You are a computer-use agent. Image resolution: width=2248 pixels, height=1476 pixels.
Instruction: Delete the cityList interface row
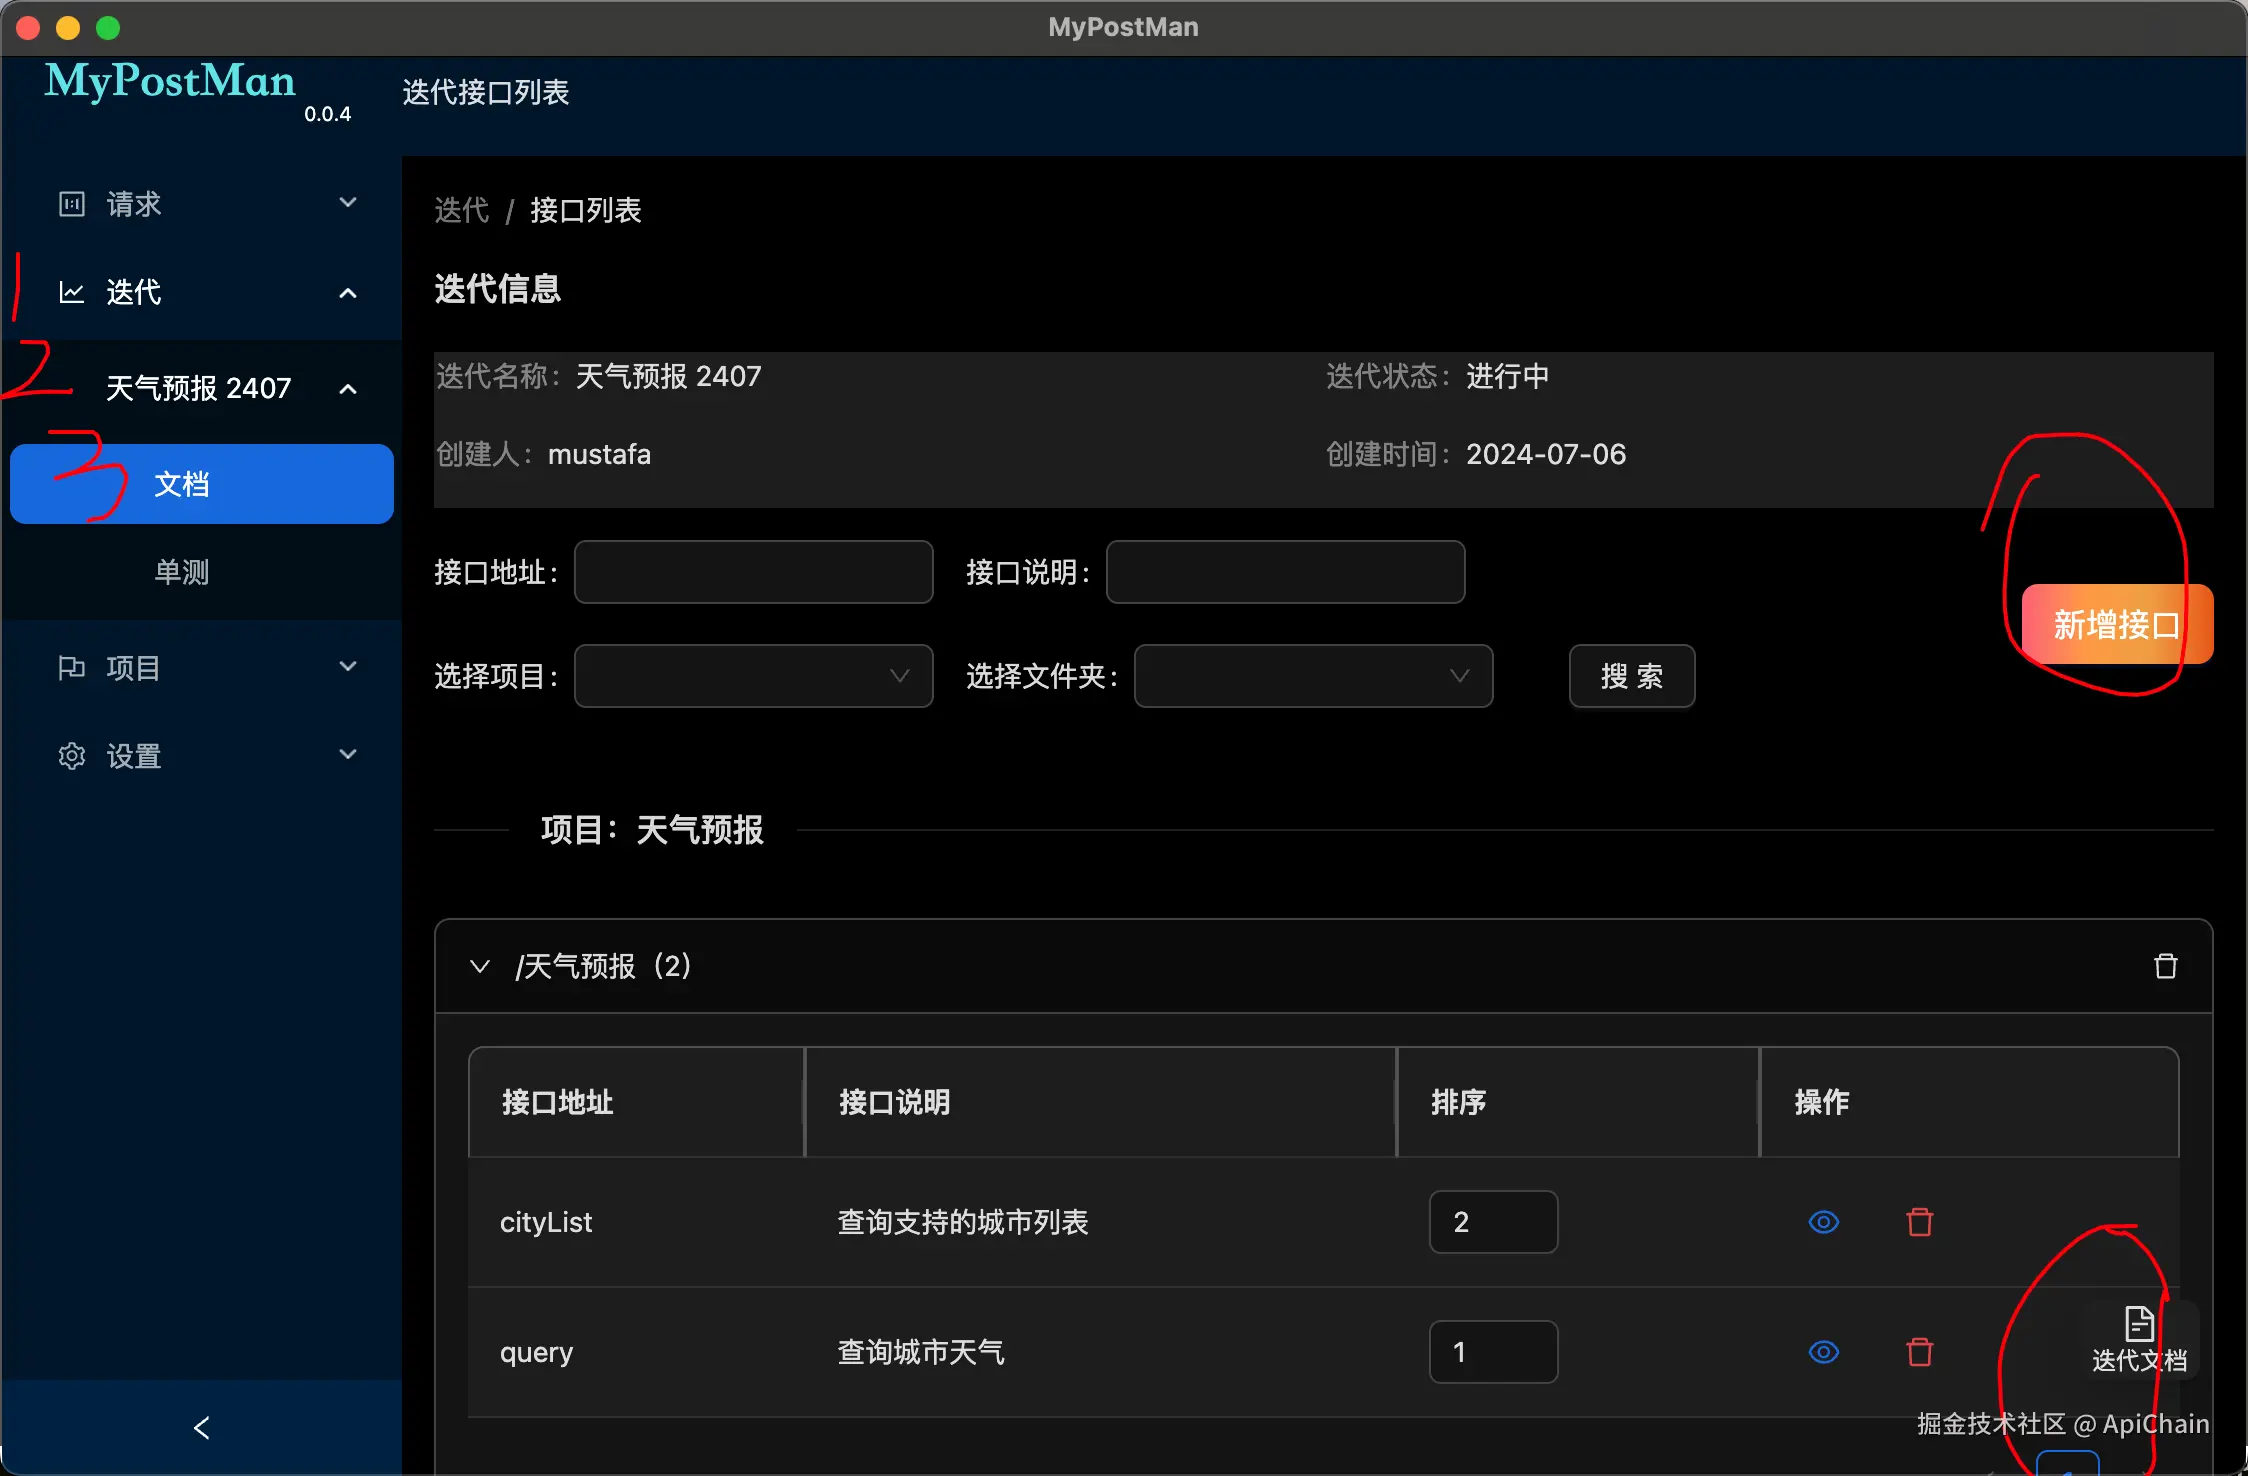pyautogui.click(x=1919, y=1222)
